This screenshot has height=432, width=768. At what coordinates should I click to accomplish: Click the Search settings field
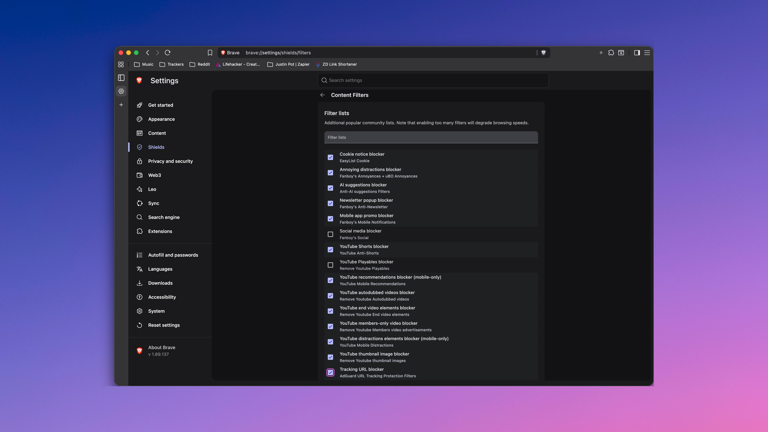tap(432, 80)
